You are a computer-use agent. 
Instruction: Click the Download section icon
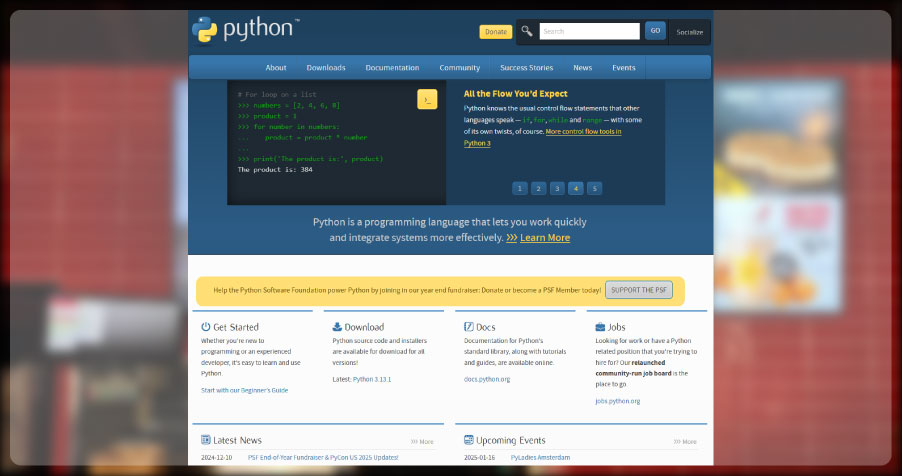click(337, 327)
